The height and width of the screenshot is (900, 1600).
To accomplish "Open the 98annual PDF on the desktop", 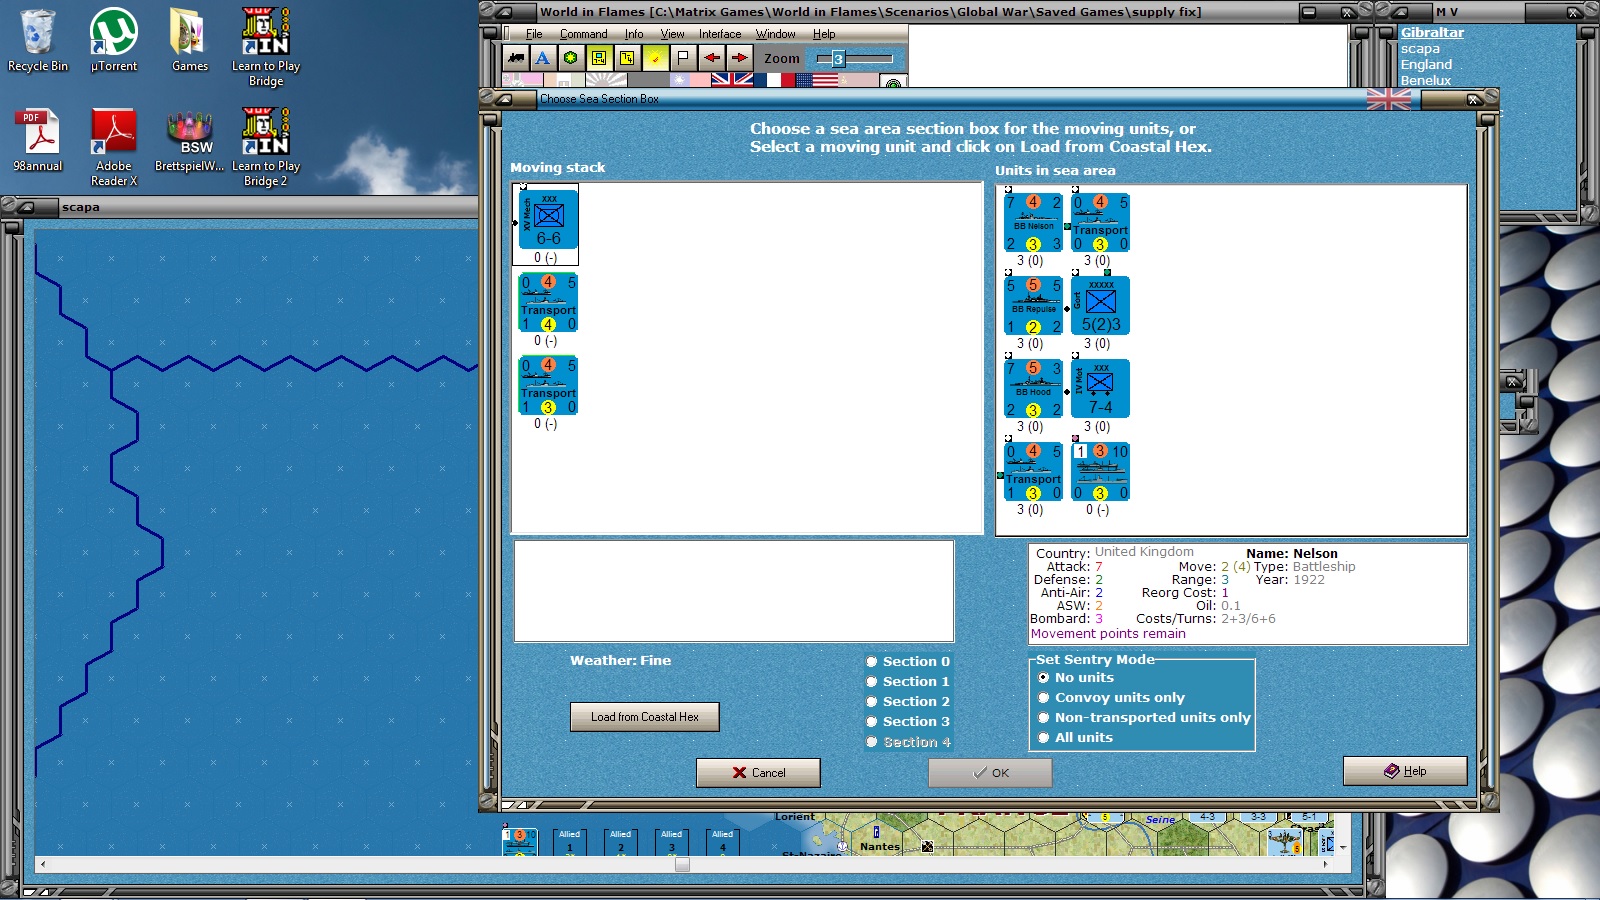I will 38,140.
